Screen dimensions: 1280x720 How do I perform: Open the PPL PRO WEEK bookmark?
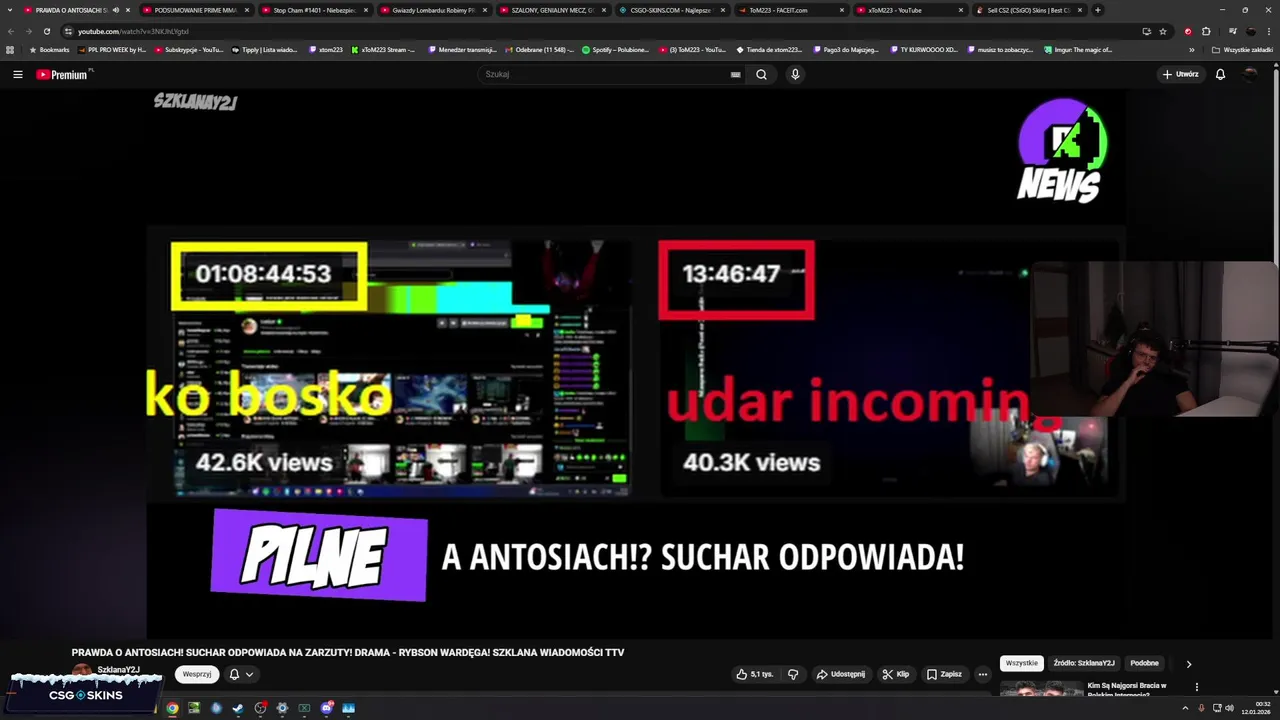(x=111, y=49)
